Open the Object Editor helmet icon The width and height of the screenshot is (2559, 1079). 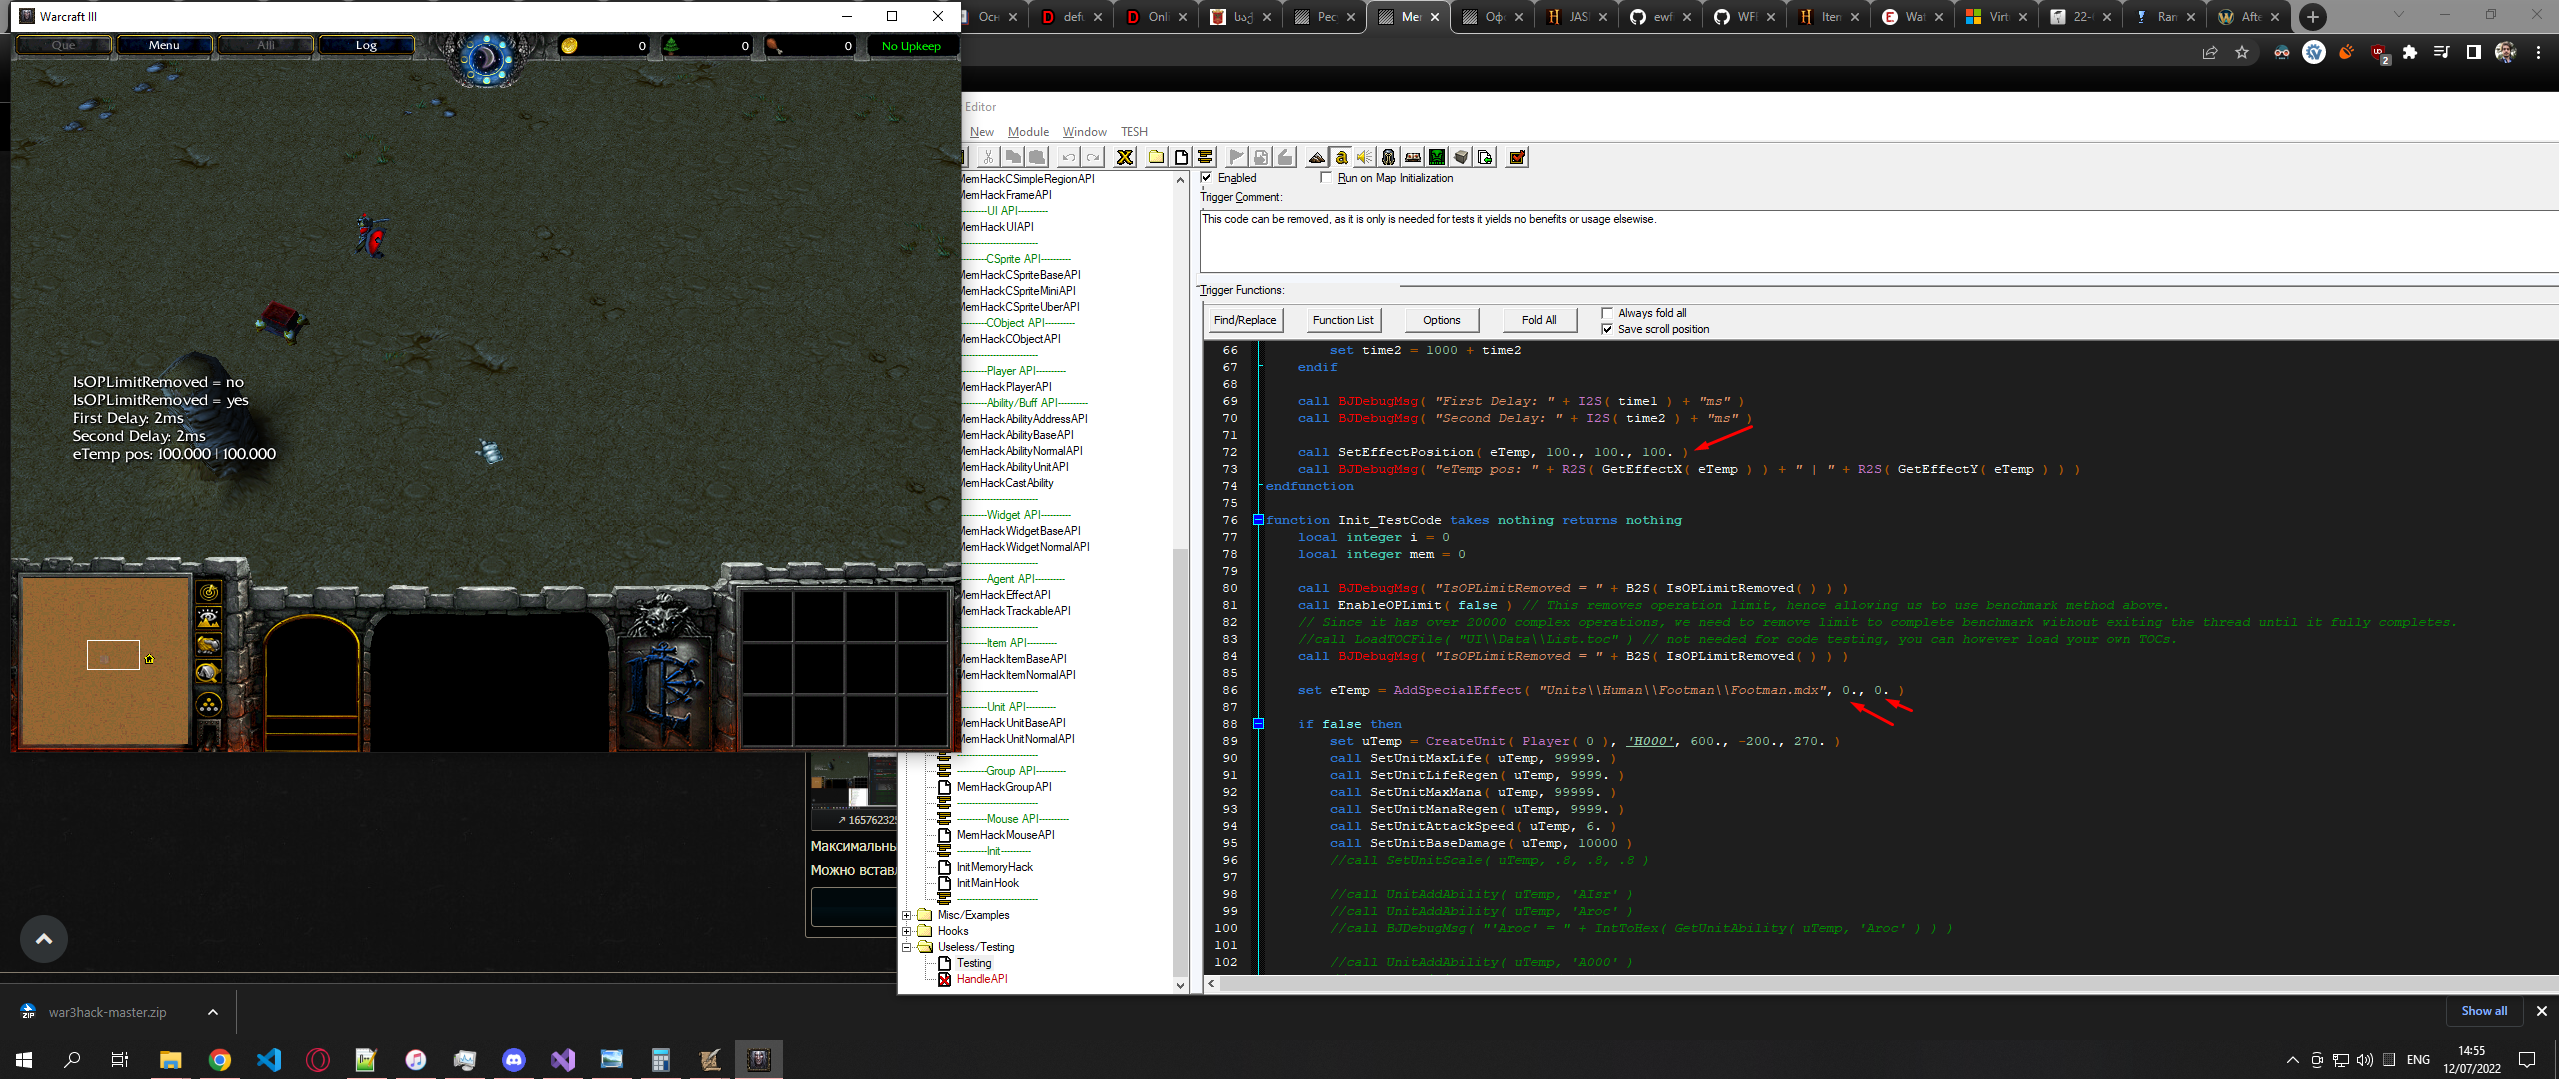click(1388, 157)
